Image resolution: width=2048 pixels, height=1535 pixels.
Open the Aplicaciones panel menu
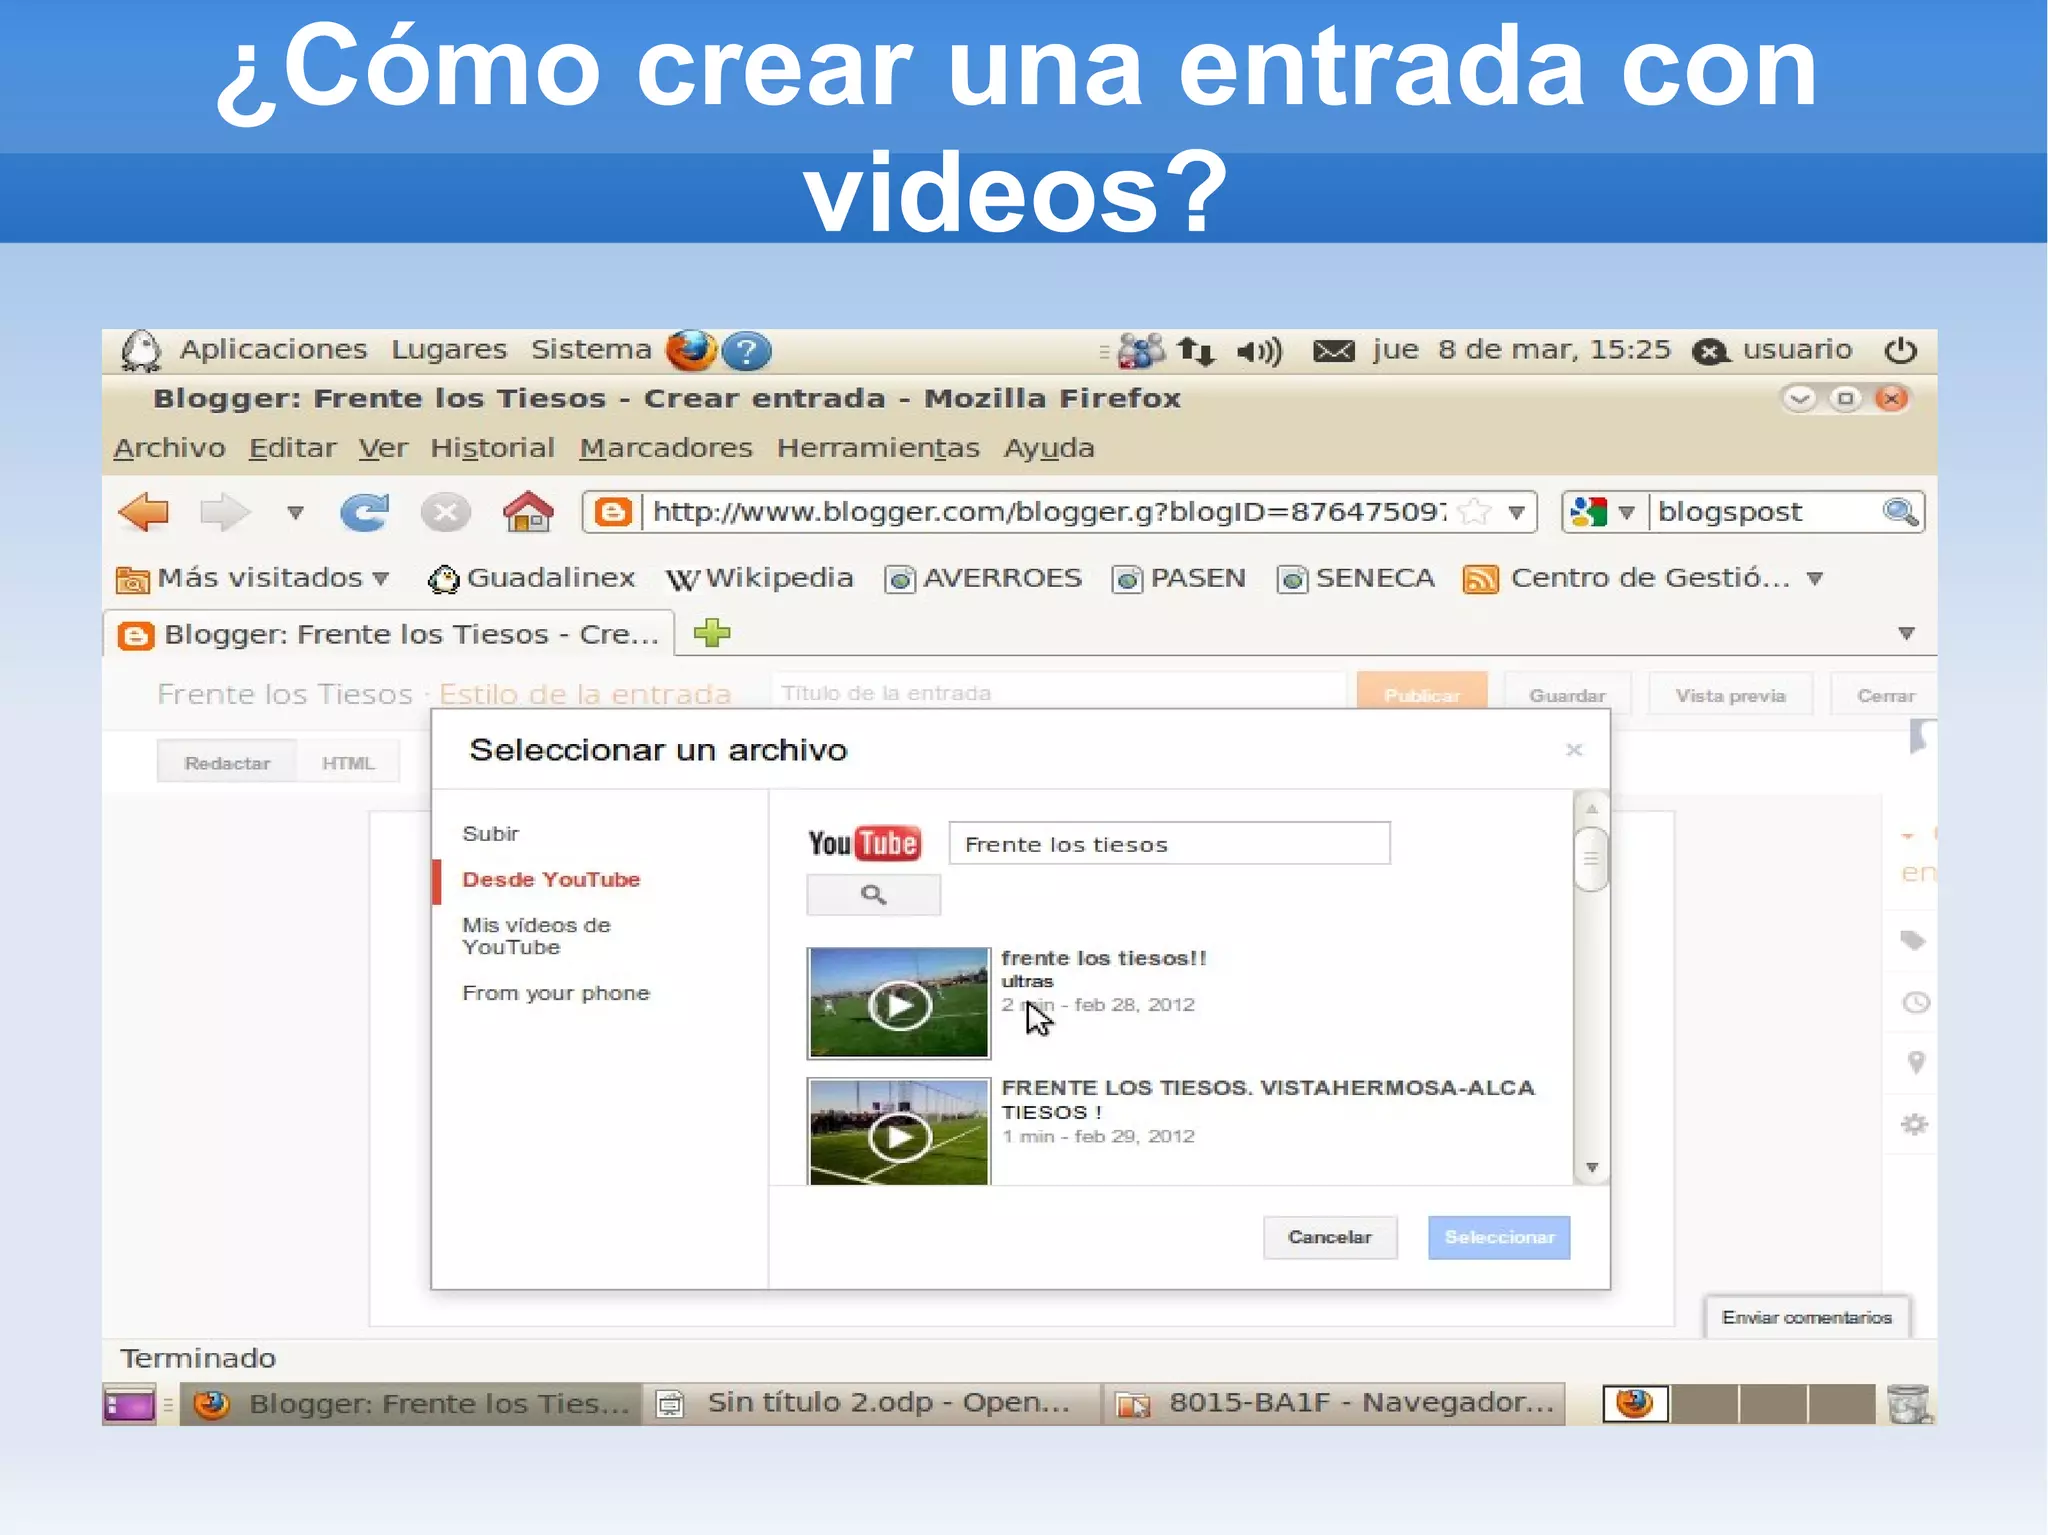(273, 349)
